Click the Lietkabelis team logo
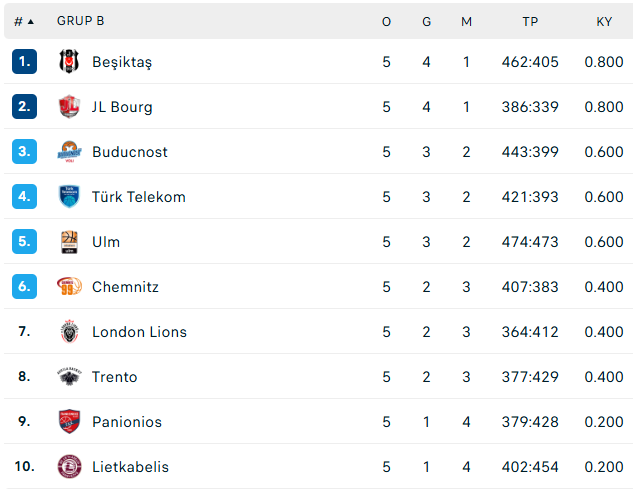 tap(69, 467)
